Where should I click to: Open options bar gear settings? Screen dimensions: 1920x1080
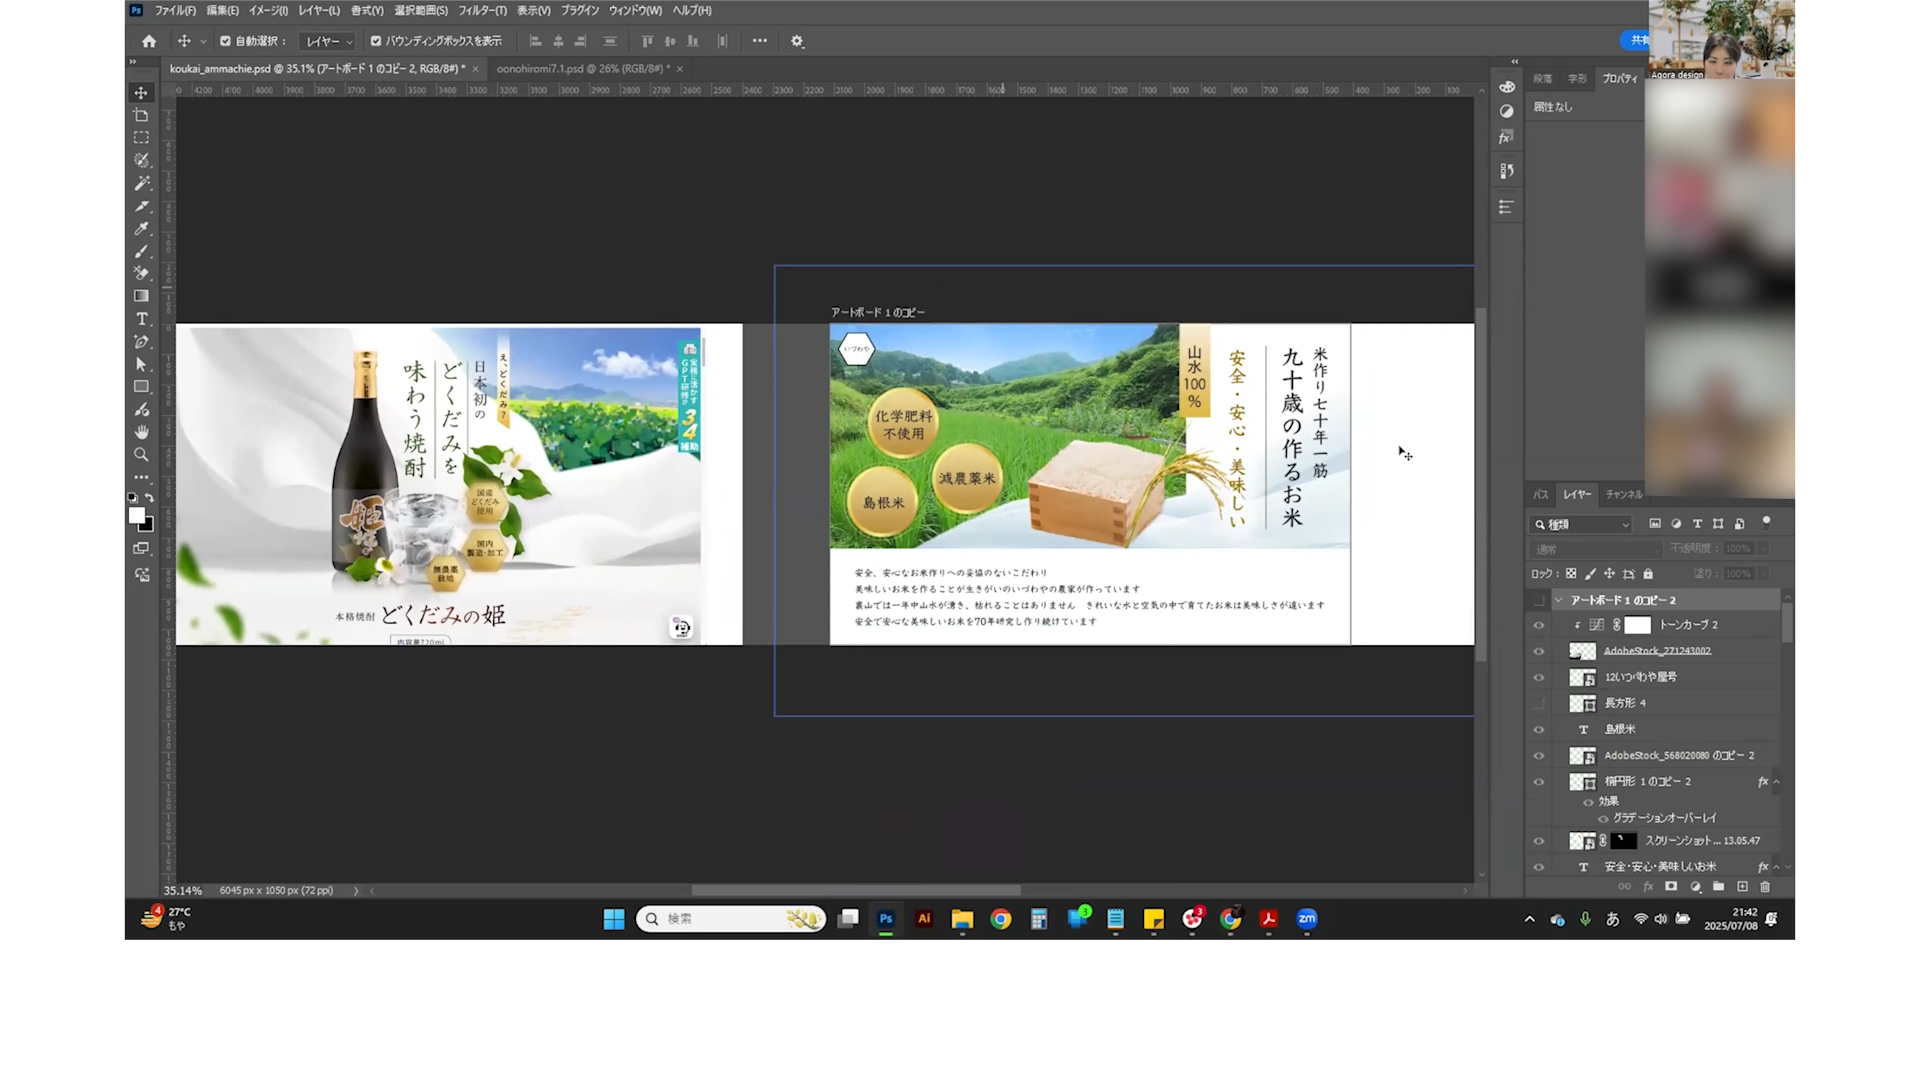[x=797, y=41]
